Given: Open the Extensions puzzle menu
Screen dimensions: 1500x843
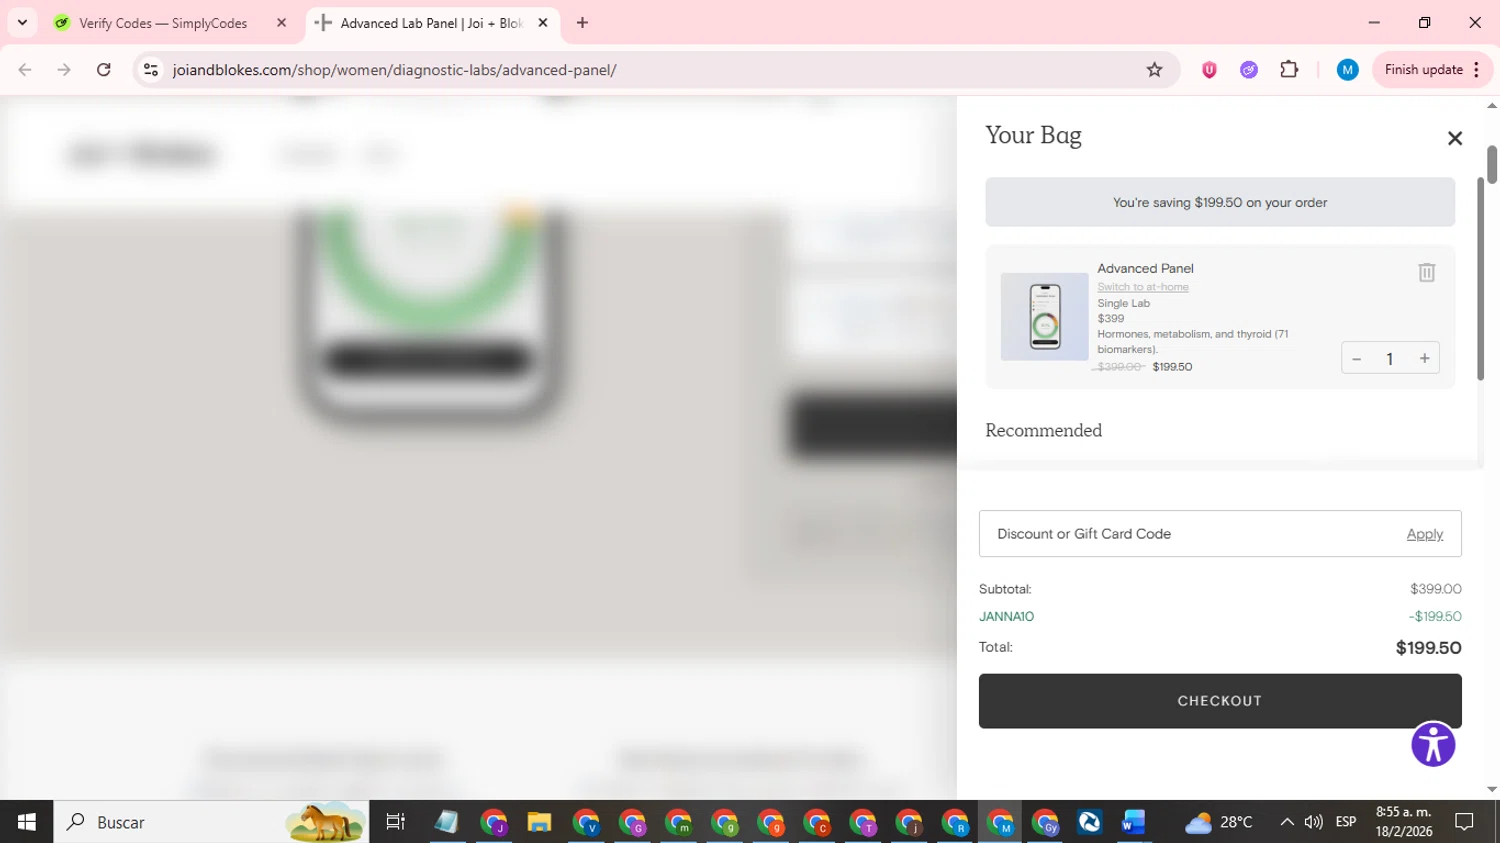Looking at the screenshot, I should click(x=1289, y=70).
